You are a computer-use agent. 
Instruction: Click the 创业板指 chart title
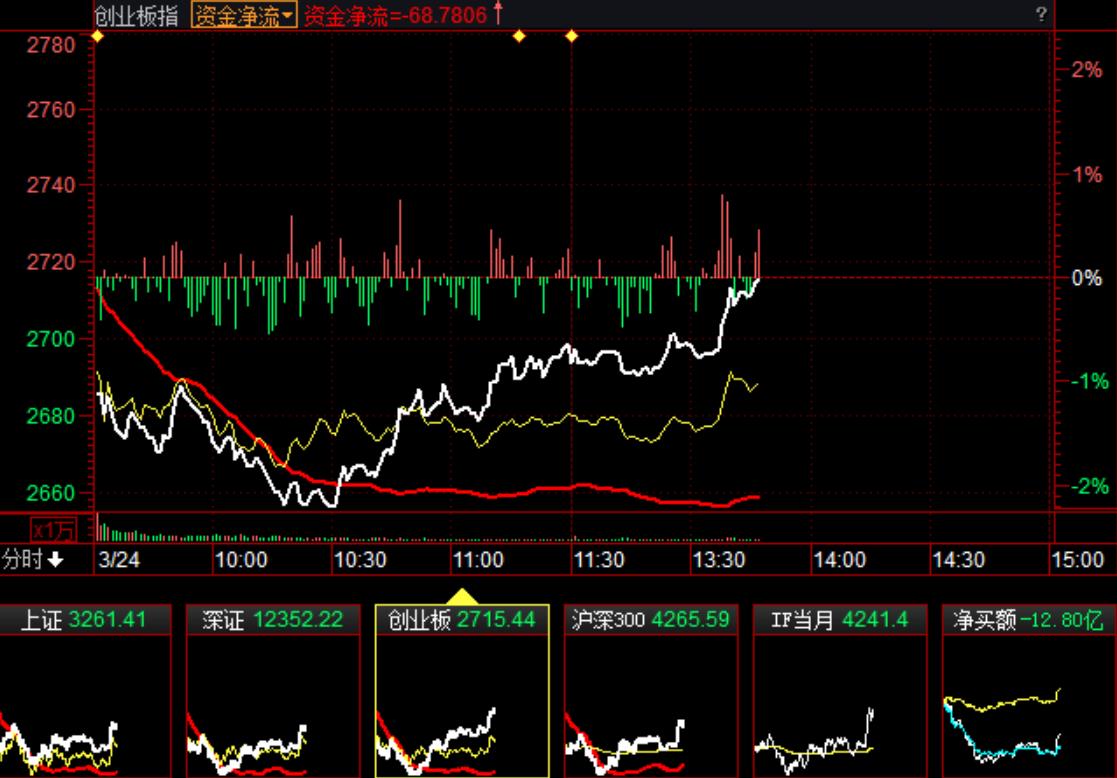137,15
